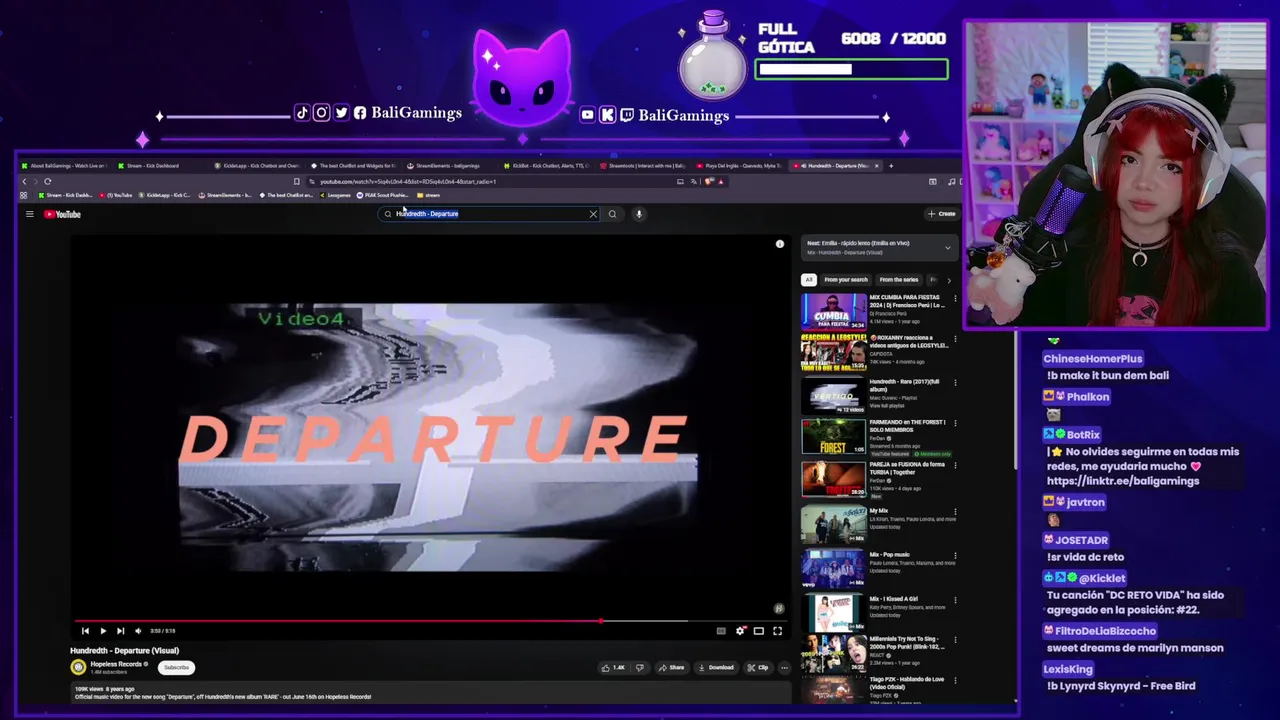This screenshot has height=720, width=1280.
Task: Open the Mix - Pop music playlist
Action: point(834,568)
